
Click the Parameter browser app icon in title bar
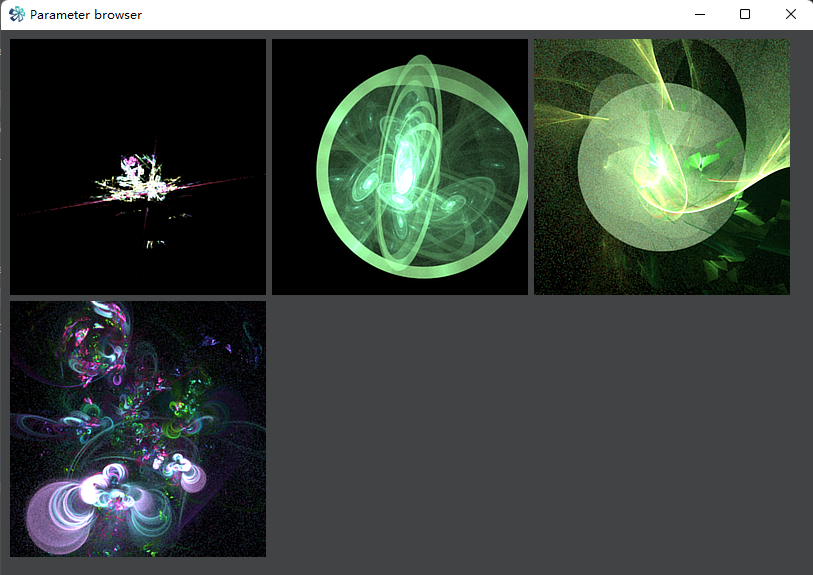tap(17, 15)
